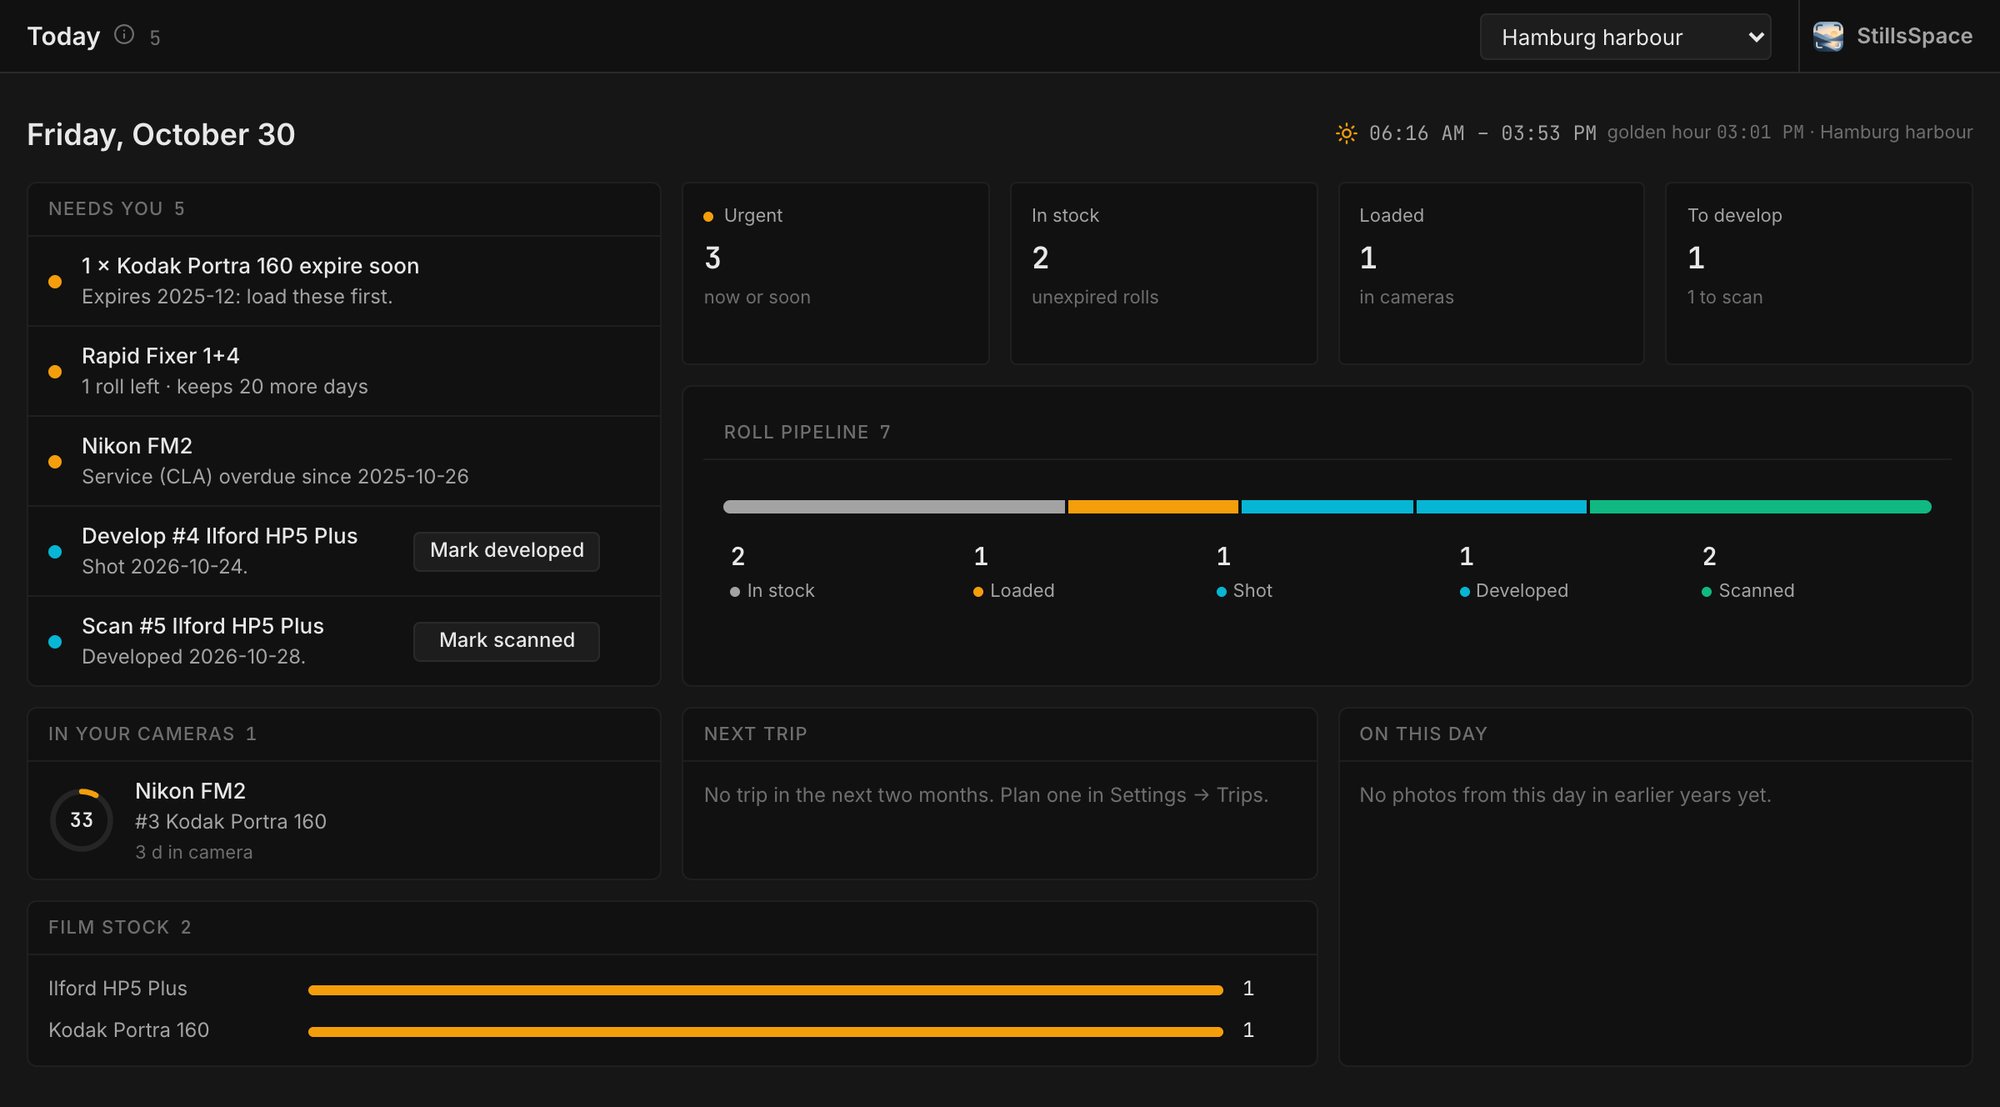Click the orange Loaded pipeline segment
Image resolution: width=2000 pixels, height=1107 pixels.
point(1153,507)
